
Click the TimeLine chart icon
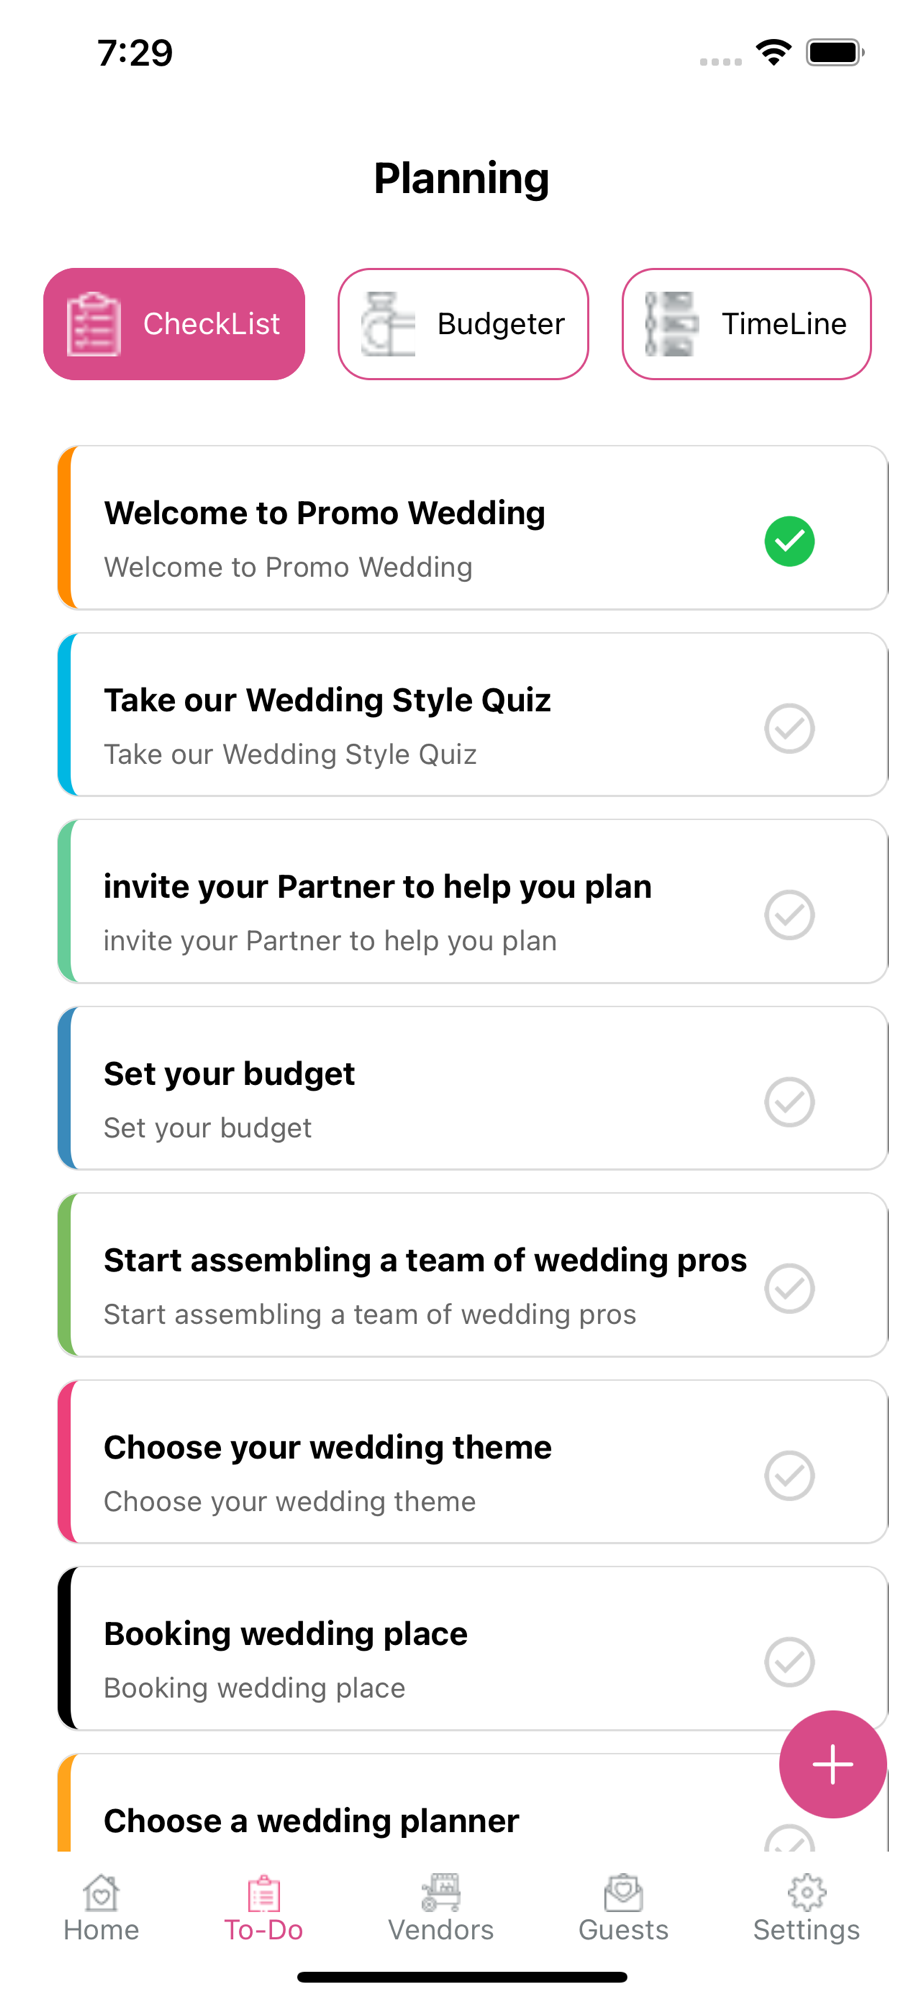pyautogui.click(x=672, y=324)
